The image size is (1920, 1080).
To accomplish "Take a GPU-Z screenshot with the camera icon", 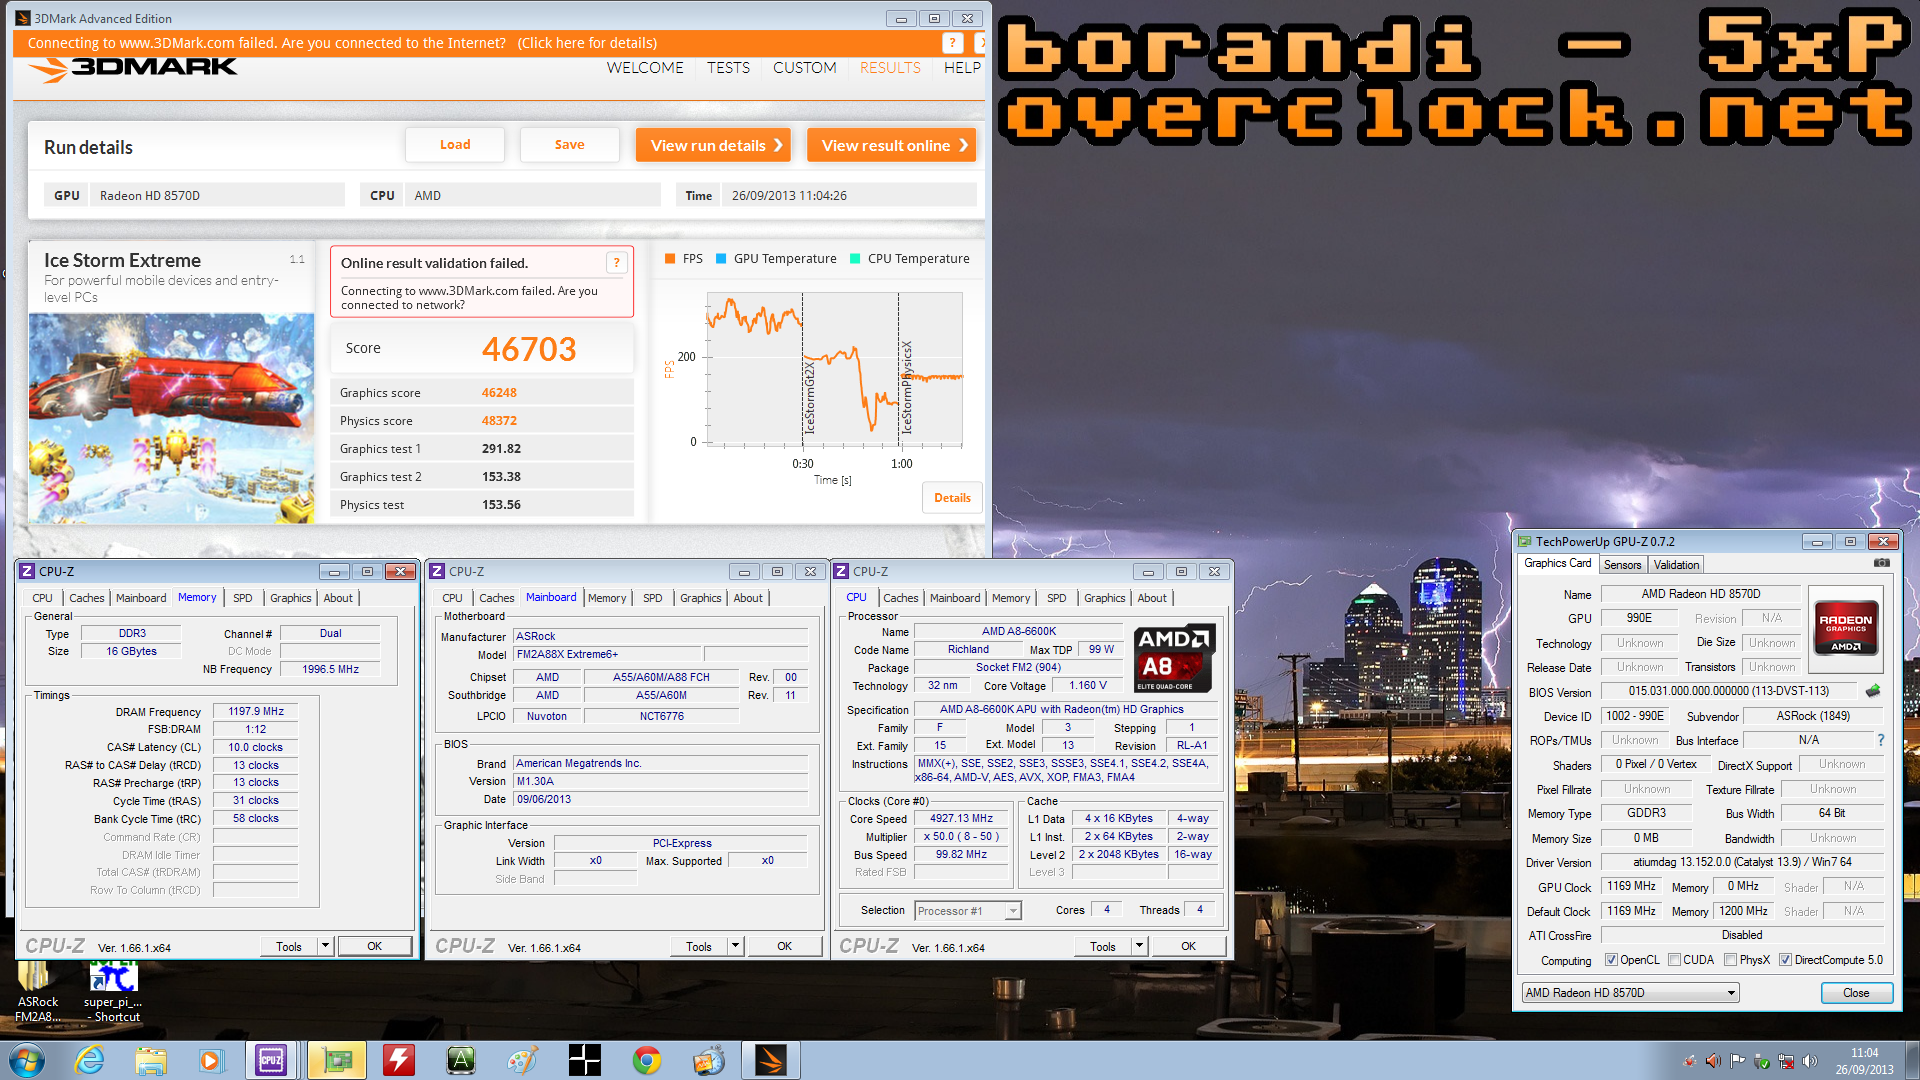I will 1881,563.
